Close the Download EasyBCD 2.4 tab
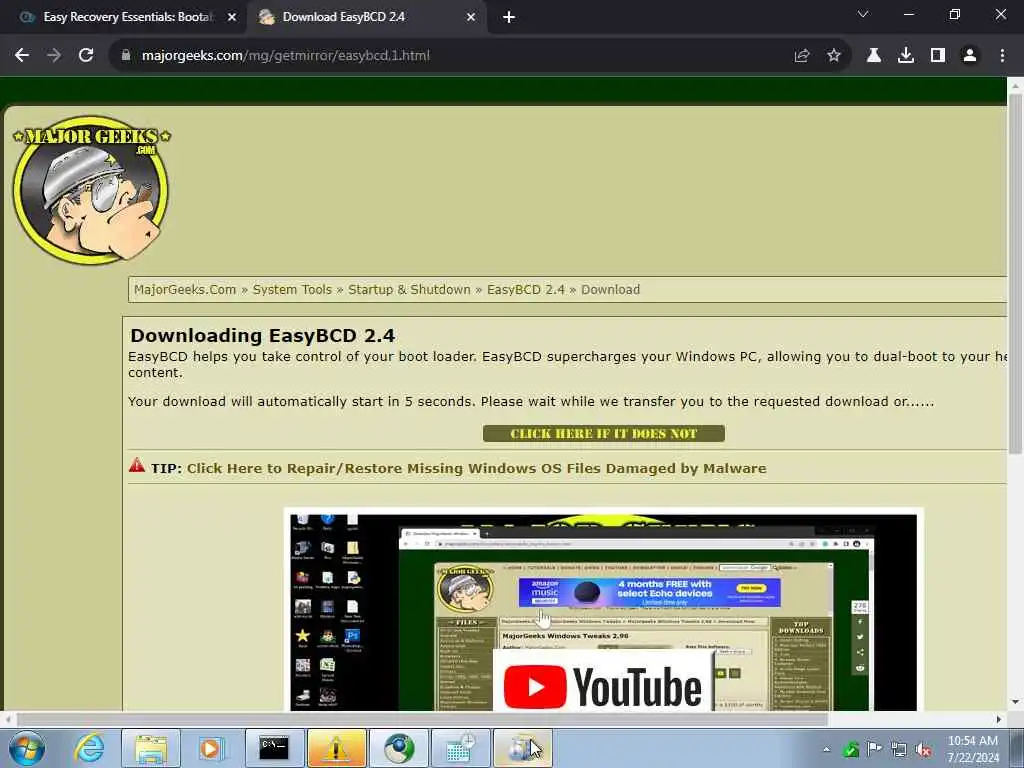 coord(471,18)
